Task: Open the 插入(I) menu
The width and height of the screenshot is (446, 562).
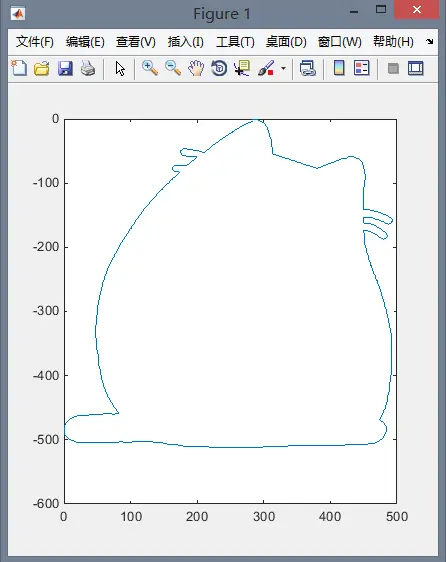Action: [x=185, y=42]
